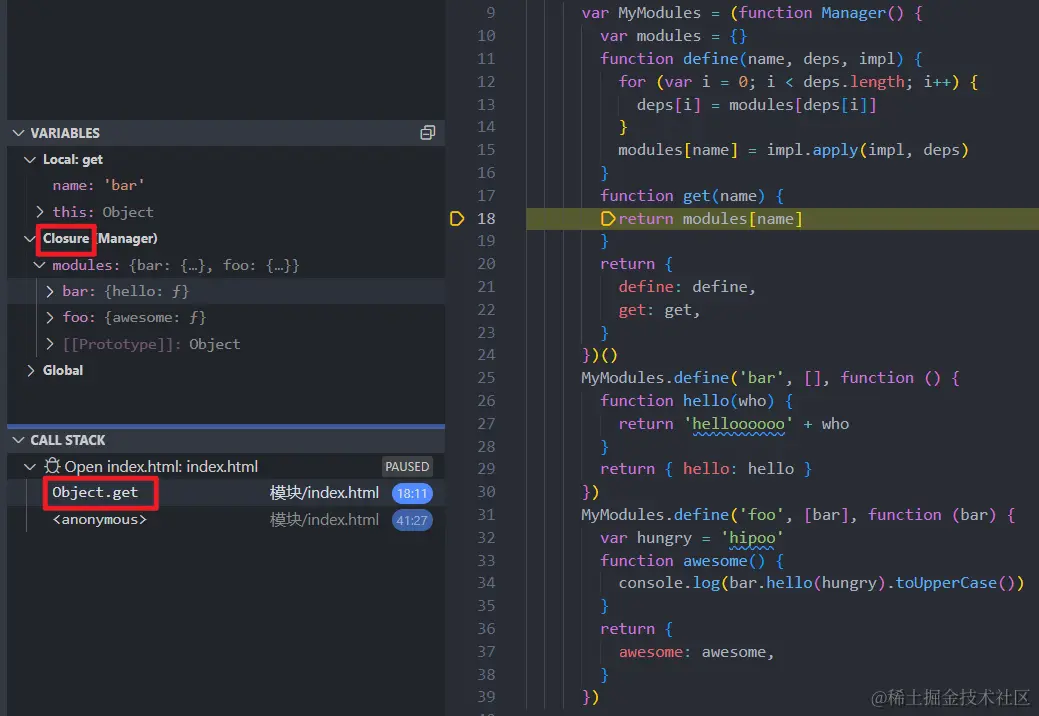Image resolution: width=1039 pixels, height=716 pixels.
Task: Collapse the modules variable tree
Action: tap(40, 265)
